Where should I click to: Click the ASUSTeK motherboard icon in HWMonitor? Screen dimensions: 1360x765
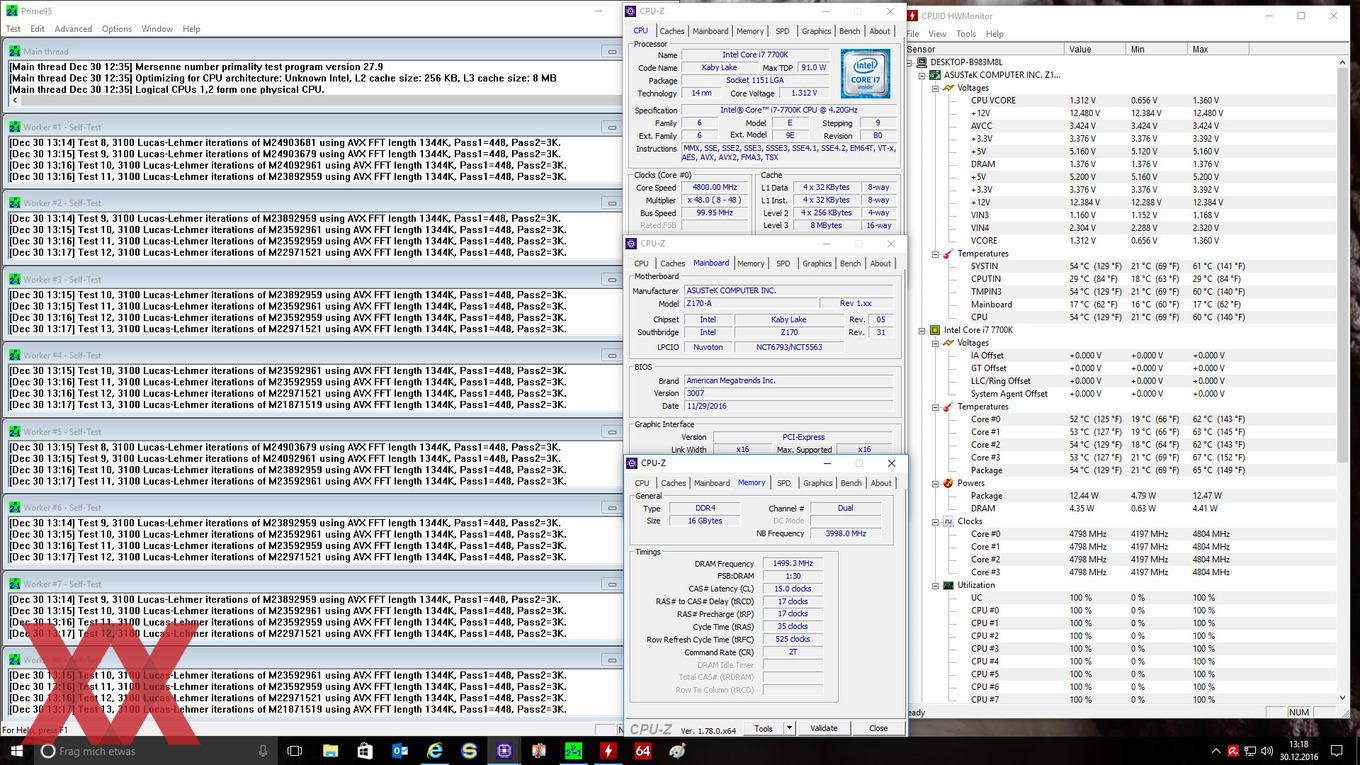(936, 75)
